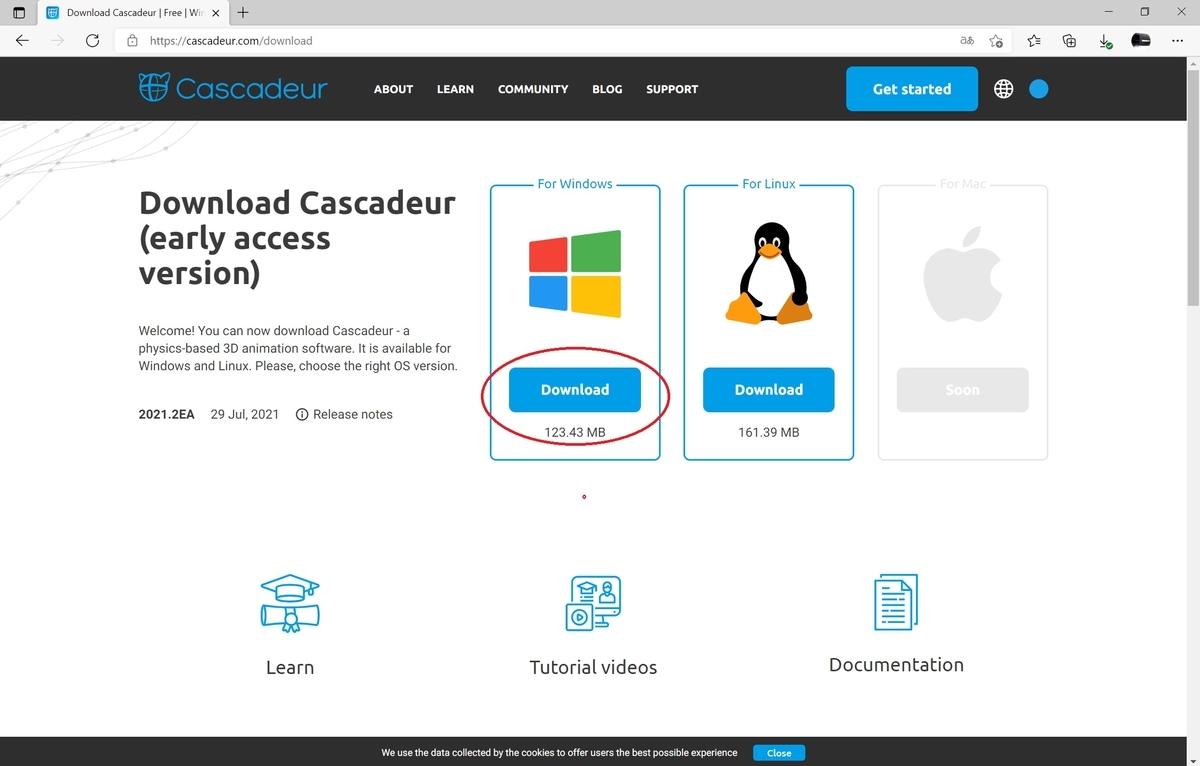
Task: Click the 123.43 MB file size text
Action: [x=575, y=433]
